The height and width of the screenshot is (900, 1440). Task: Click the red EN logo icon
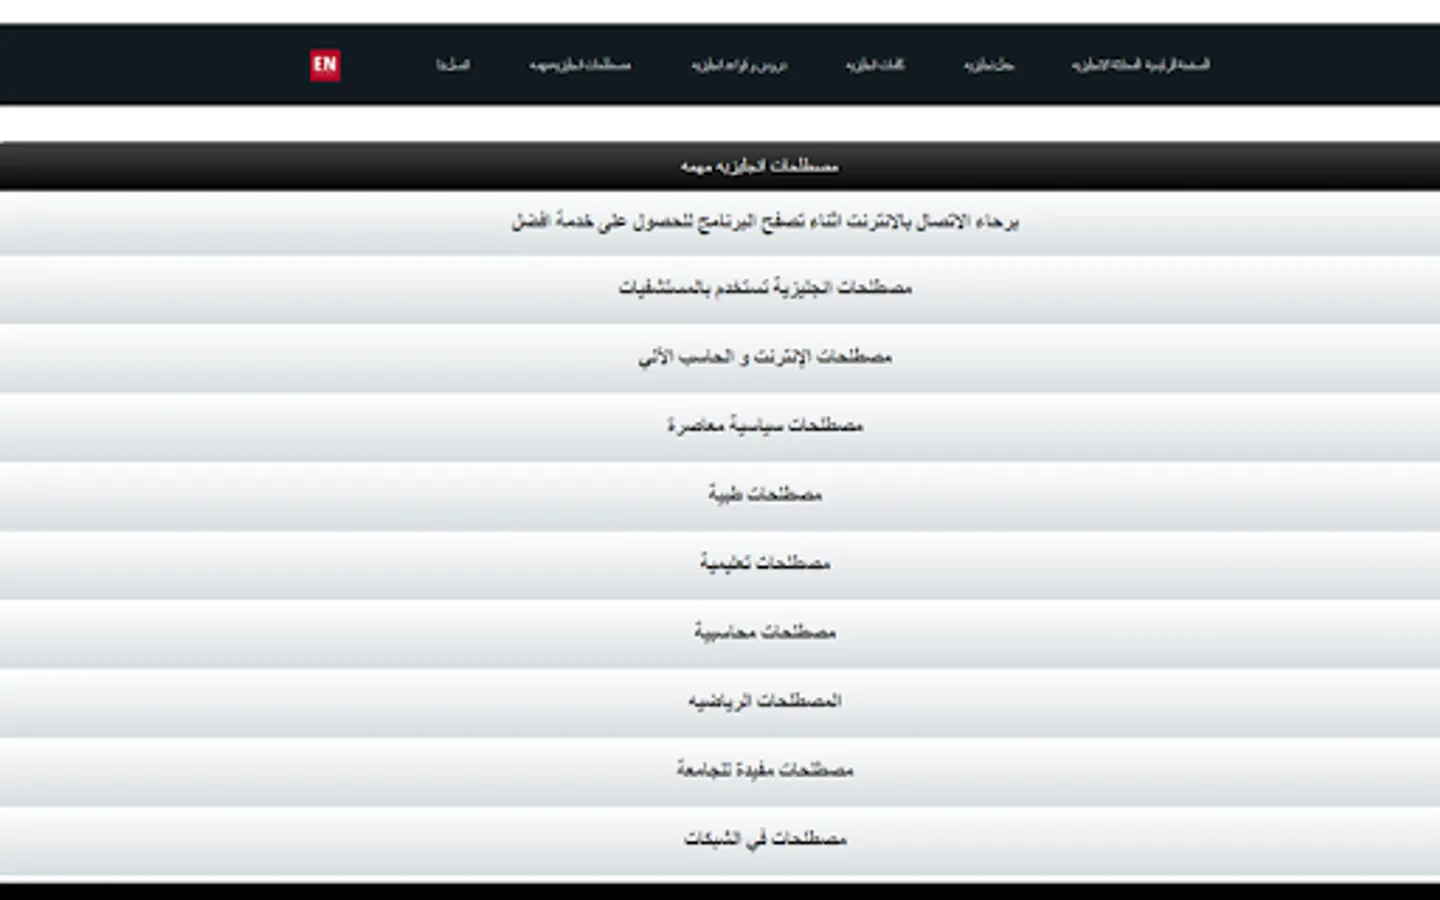(x=325, y=65)
